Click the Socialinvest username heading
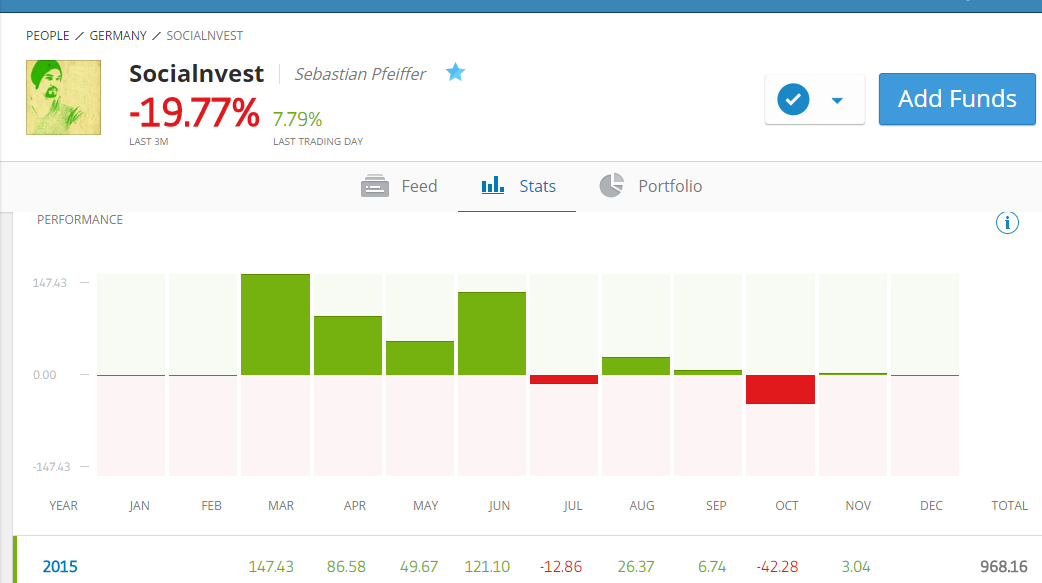The width and height of the screenshot is (1042, 583). pos(197,73)
